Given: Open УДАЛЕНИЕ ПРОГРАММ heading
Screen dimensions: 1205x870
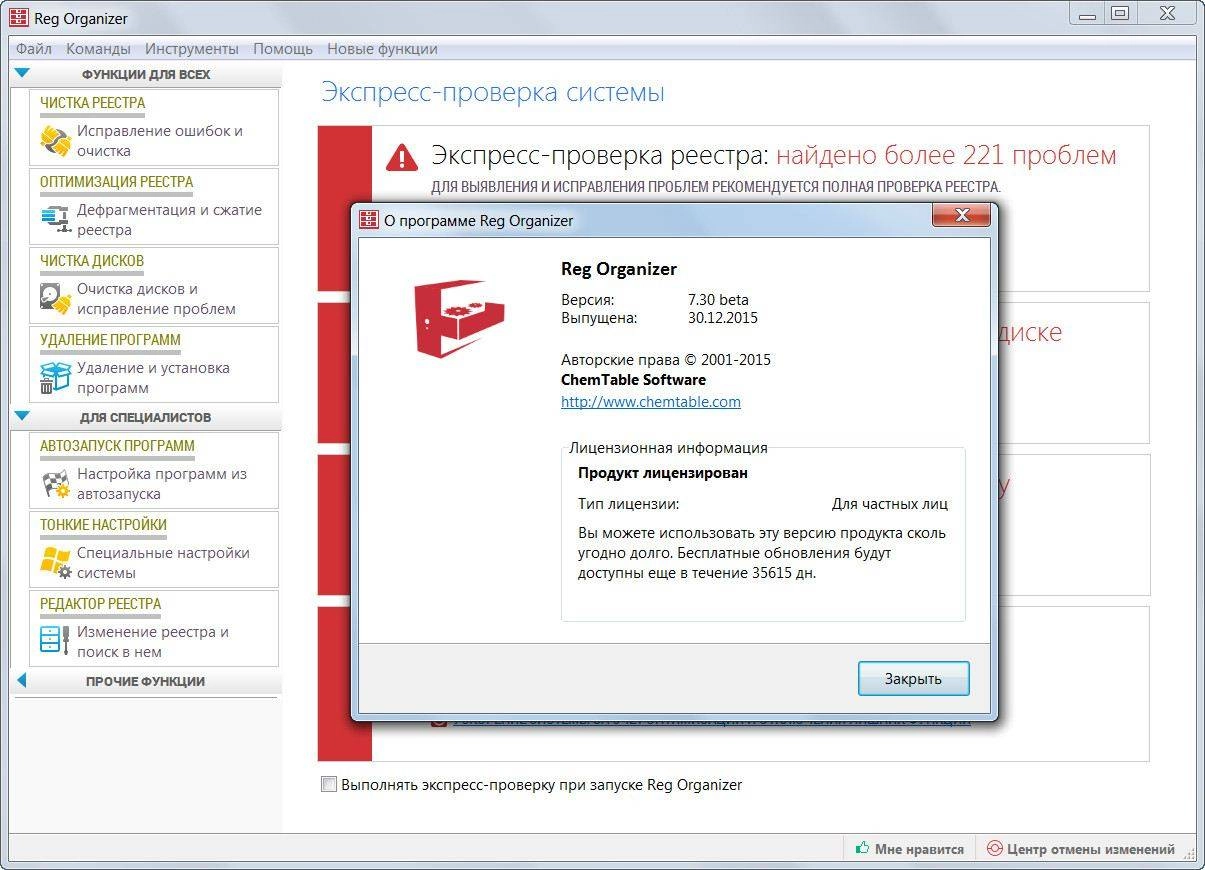Looking at the screenshot, I should coord(110,340).
